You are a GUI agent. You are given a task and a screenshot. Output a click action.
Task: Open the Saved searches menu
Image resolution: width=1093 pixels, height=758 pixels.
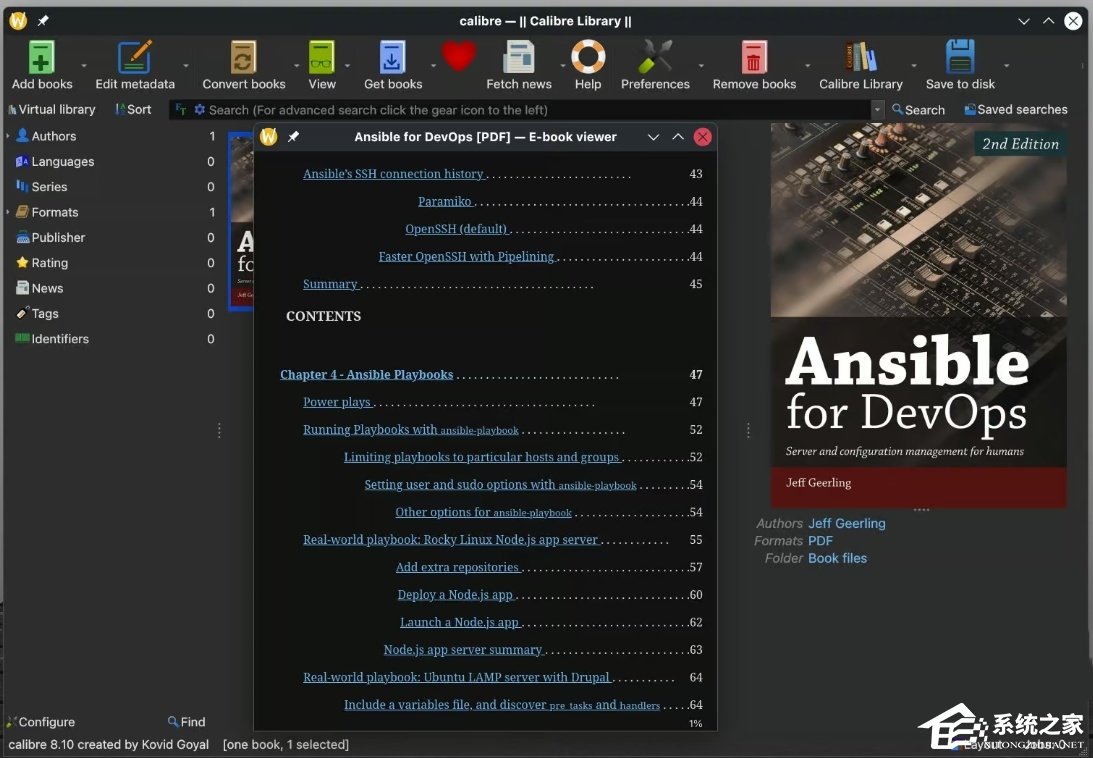point(1015,110)
